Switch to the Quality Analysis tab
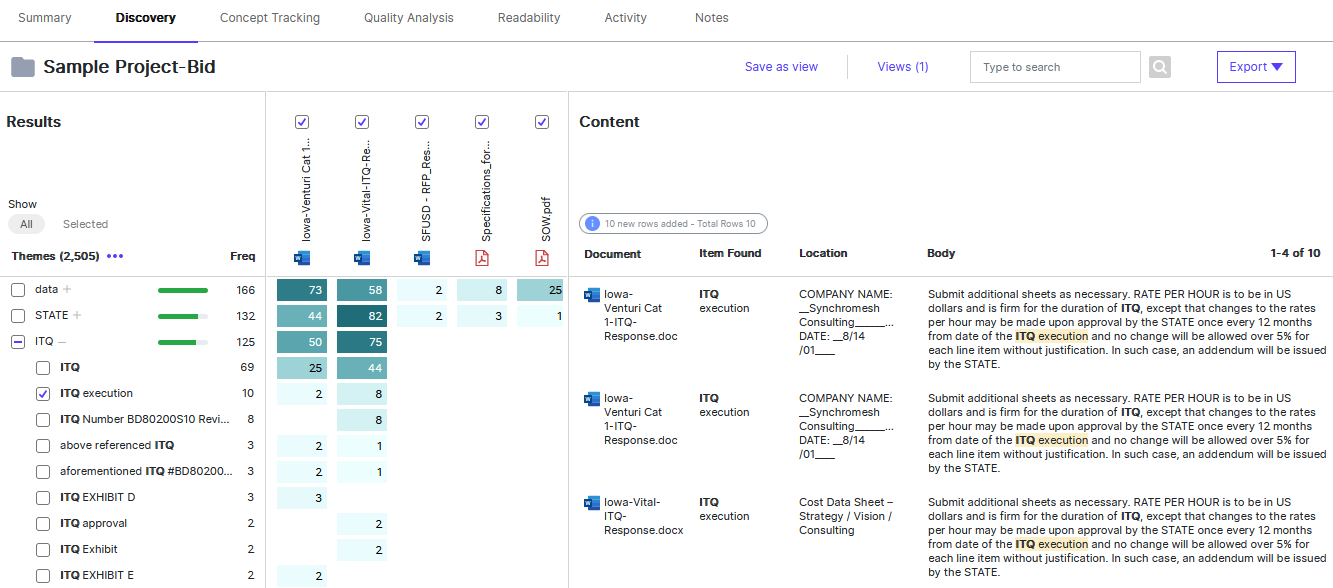1333x588 pixels. pos(408,17)
